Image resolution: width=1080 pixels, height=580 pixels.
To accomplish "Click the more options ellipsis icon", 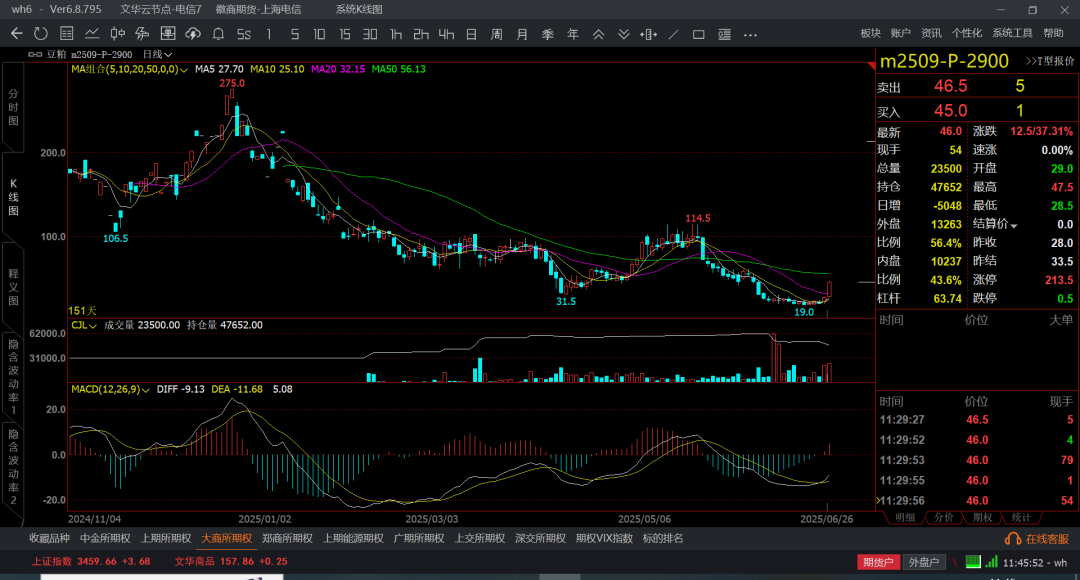I will pyautogui.click(x=750, y=34).
